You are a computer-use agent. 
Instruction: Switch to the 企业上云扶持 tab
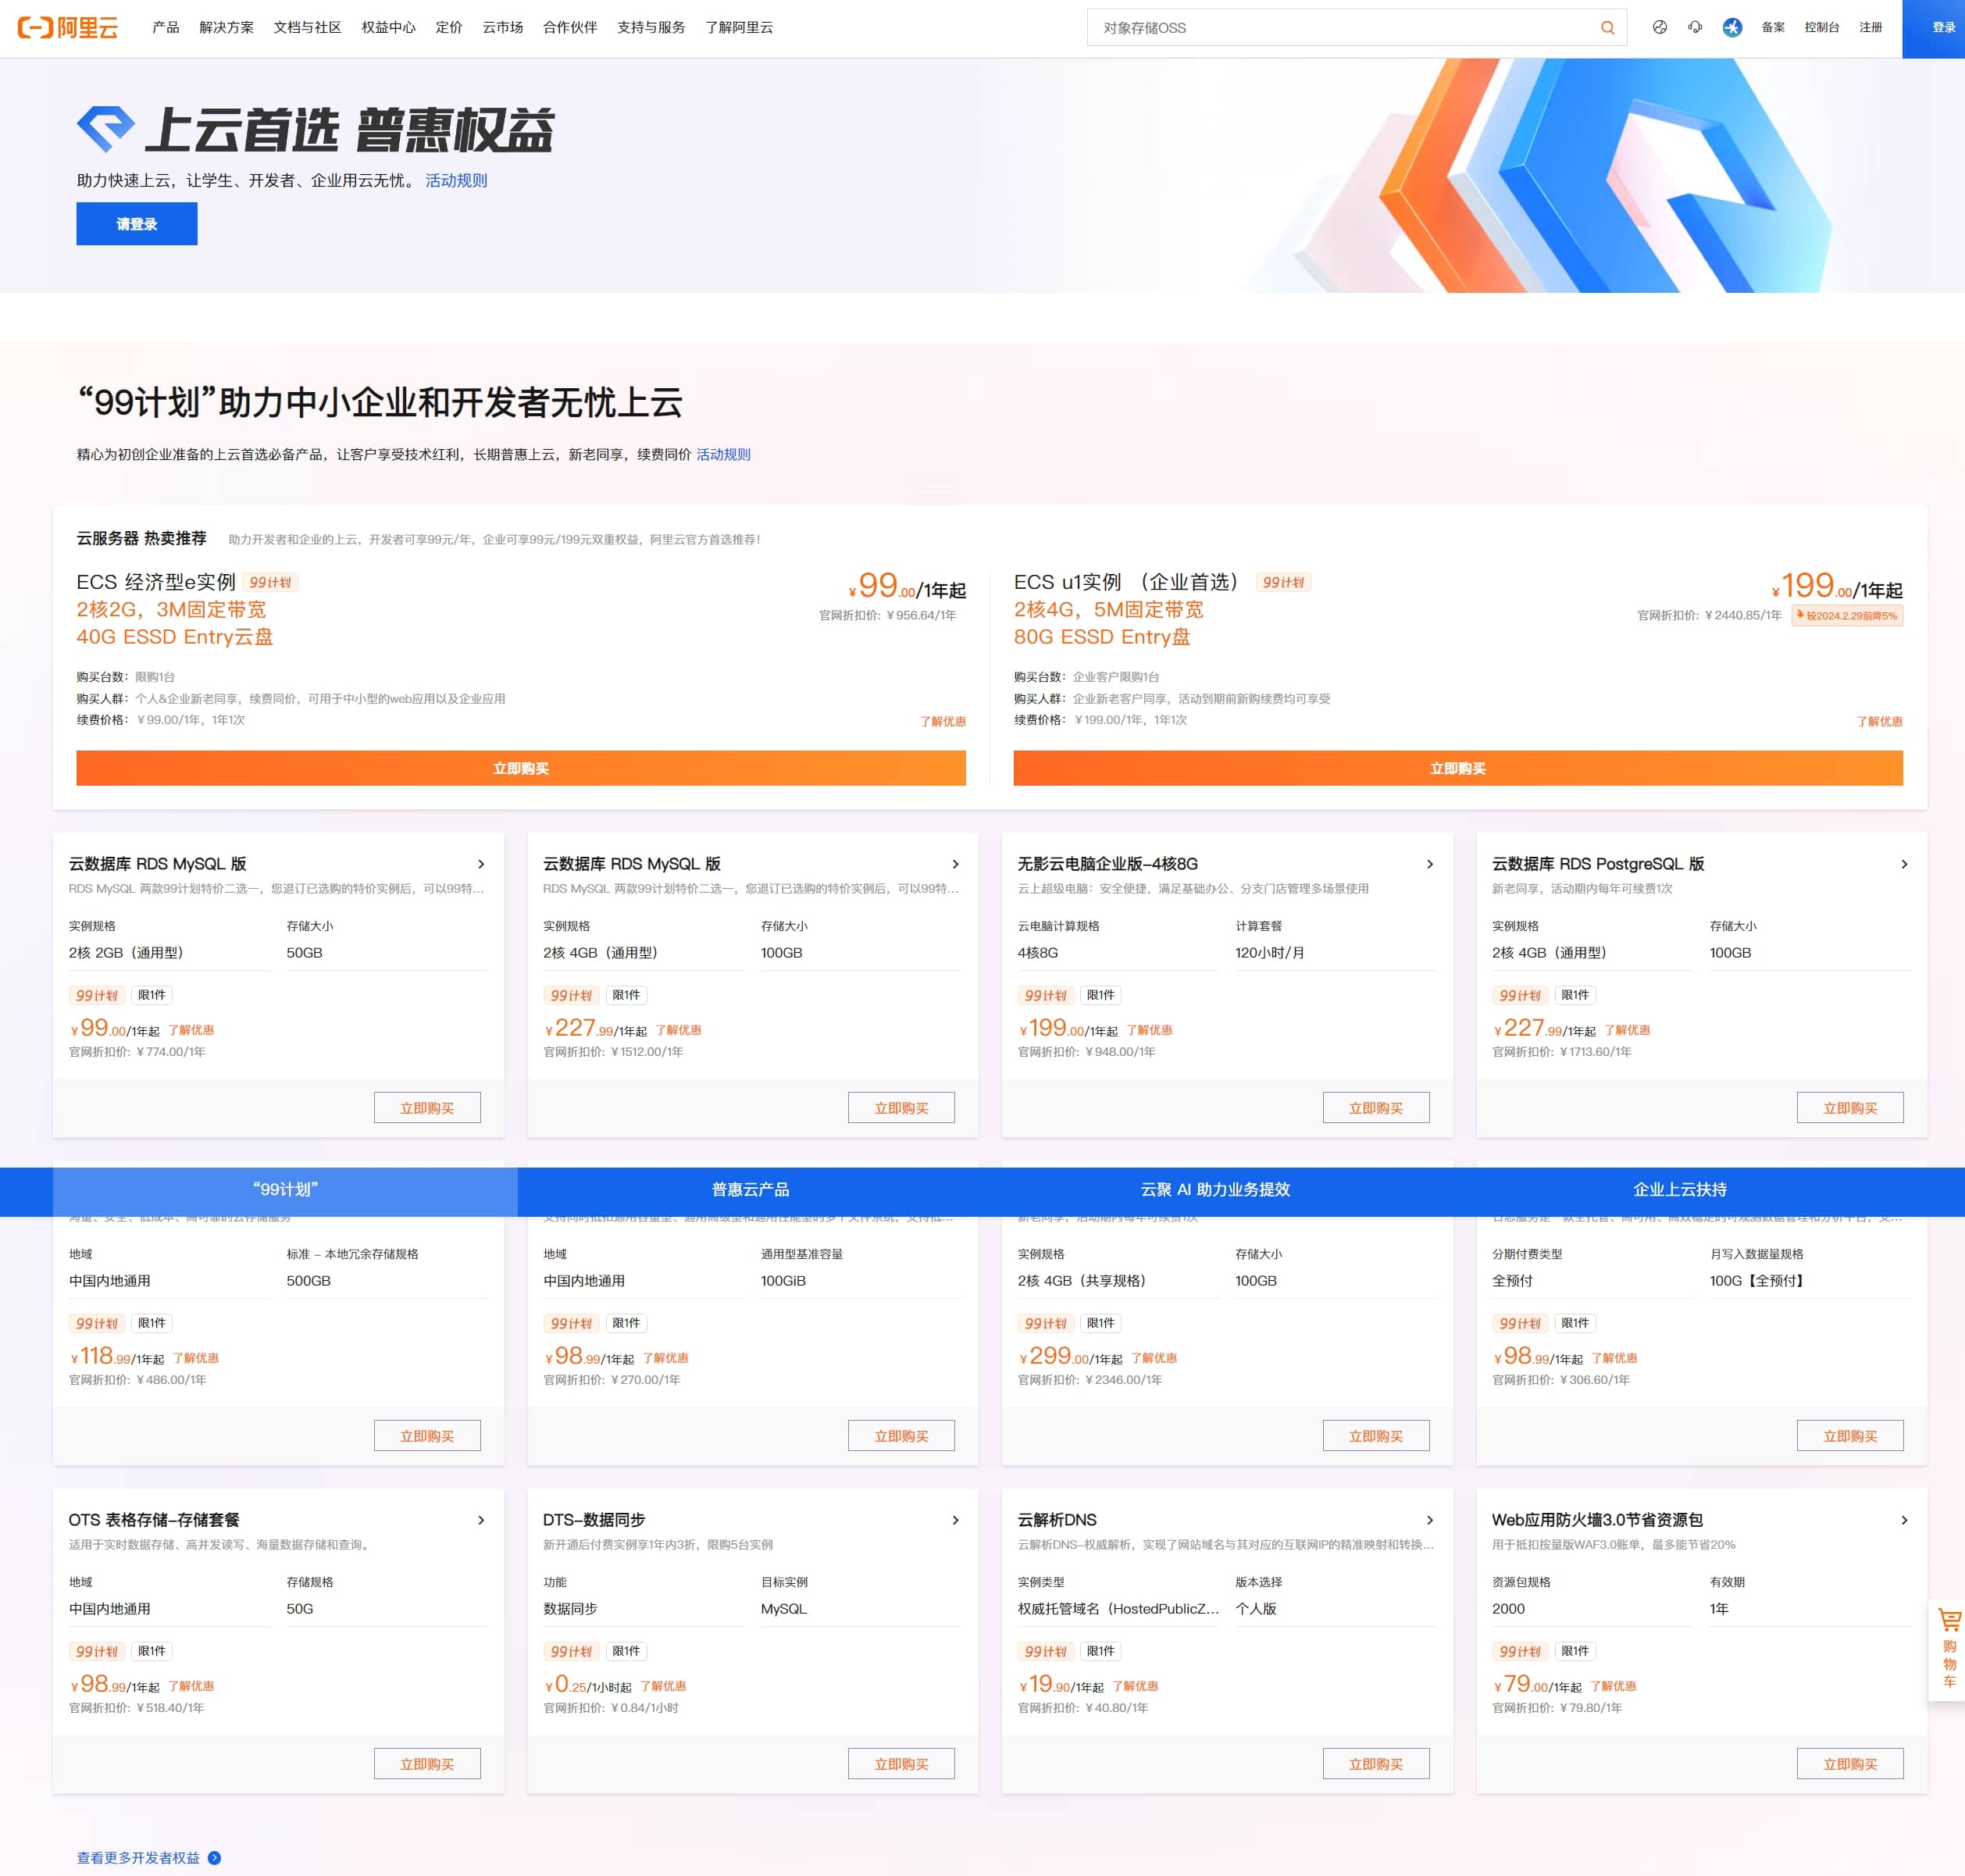click(x=1680, y=1190)
